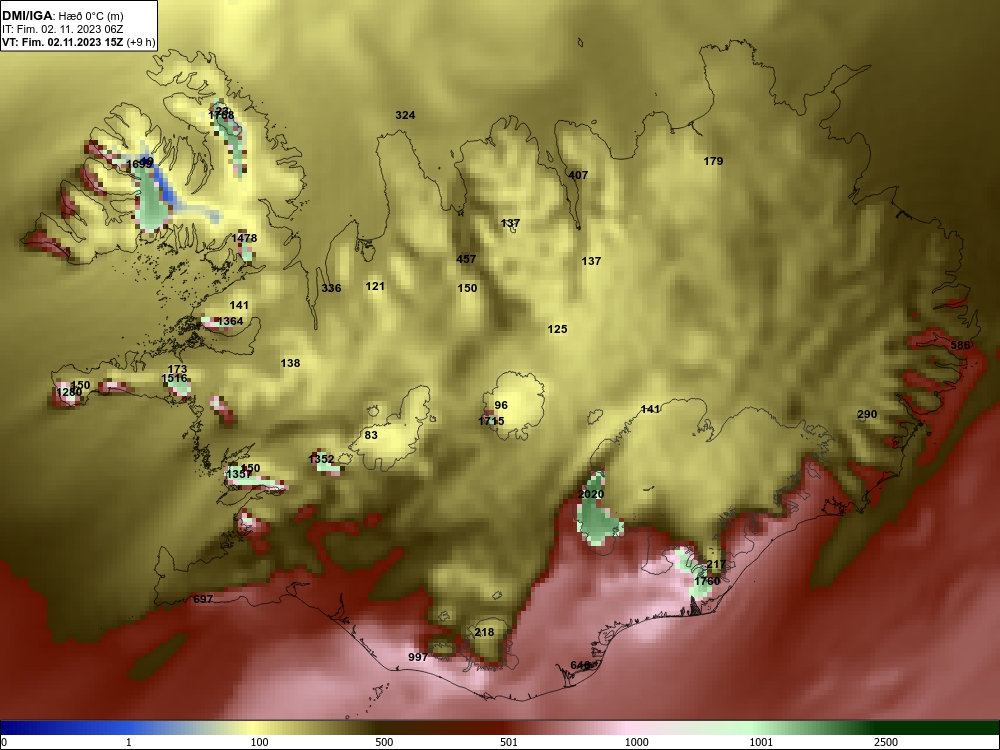Click the '1699' value in the Westfjords
This screenshot has height=750, width=1000.
pyautogui.click(x=139, y=165)
